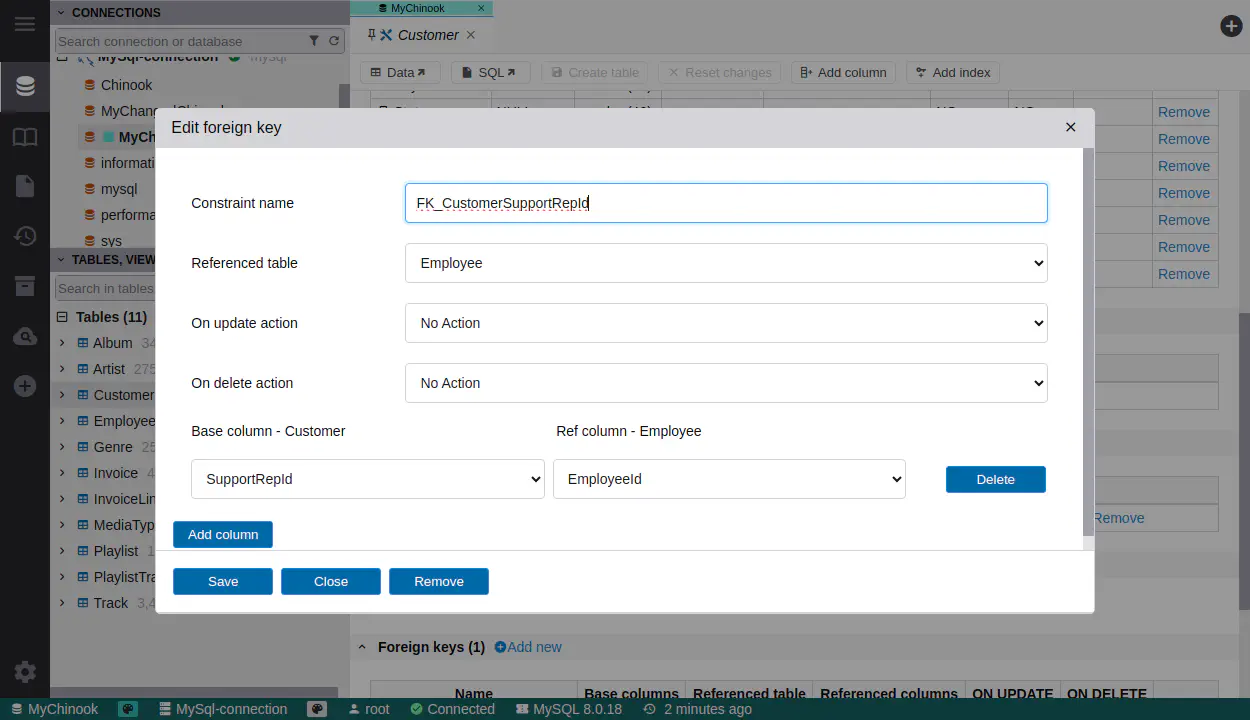Click the Constraint name text field
Image resolution: width=1250 pixels, height=720 pixels.
pos(726,203)
